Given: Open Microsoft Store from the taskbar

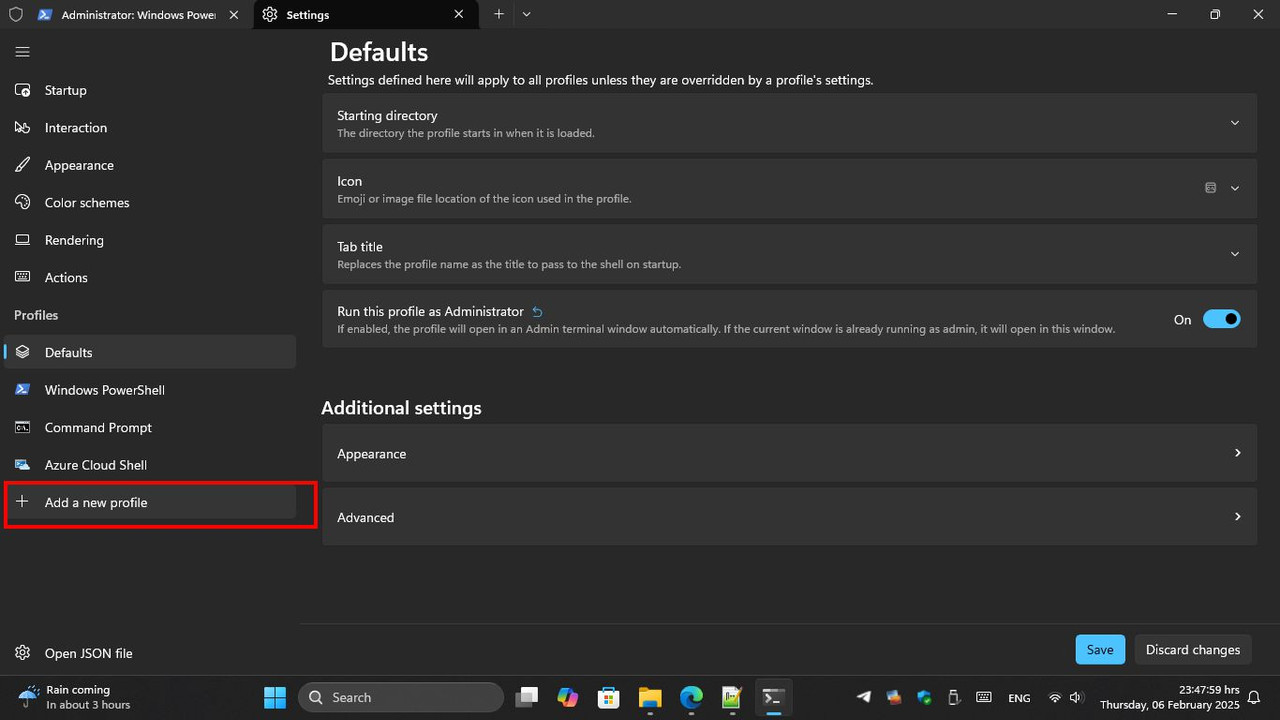Looking at the screenshot, I should pos(608,697).
